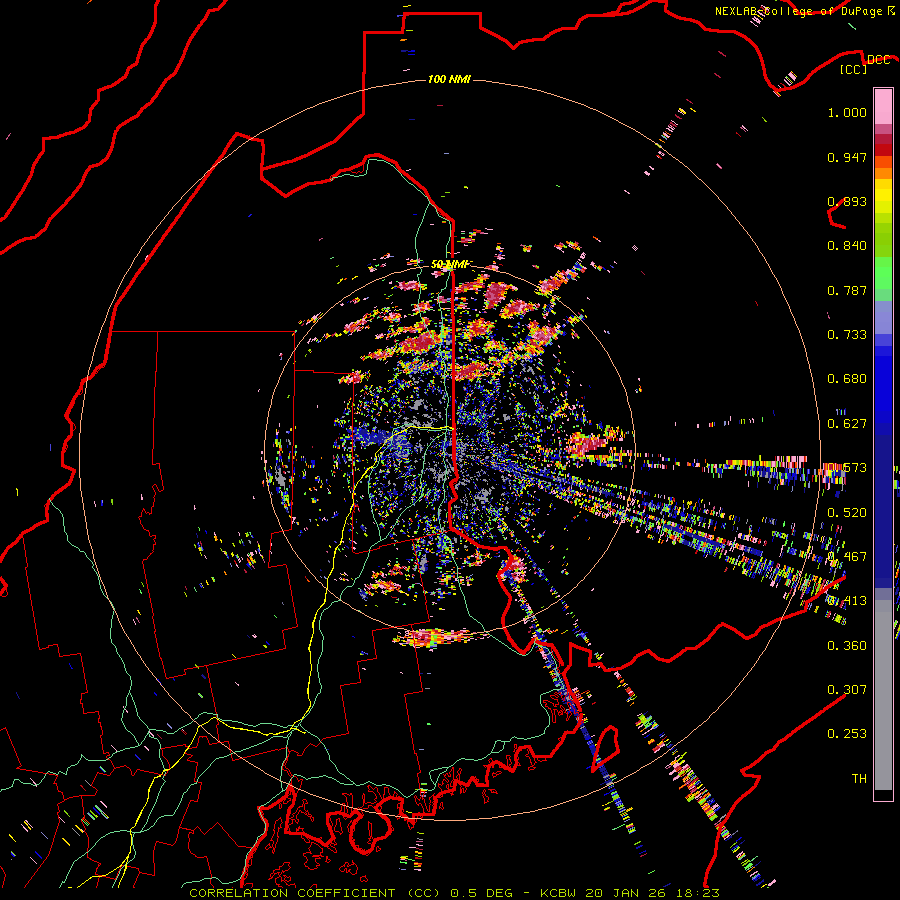900x900 pixels.
Task: Click the 0.840 scale value
Action: [x=847, y=246]
